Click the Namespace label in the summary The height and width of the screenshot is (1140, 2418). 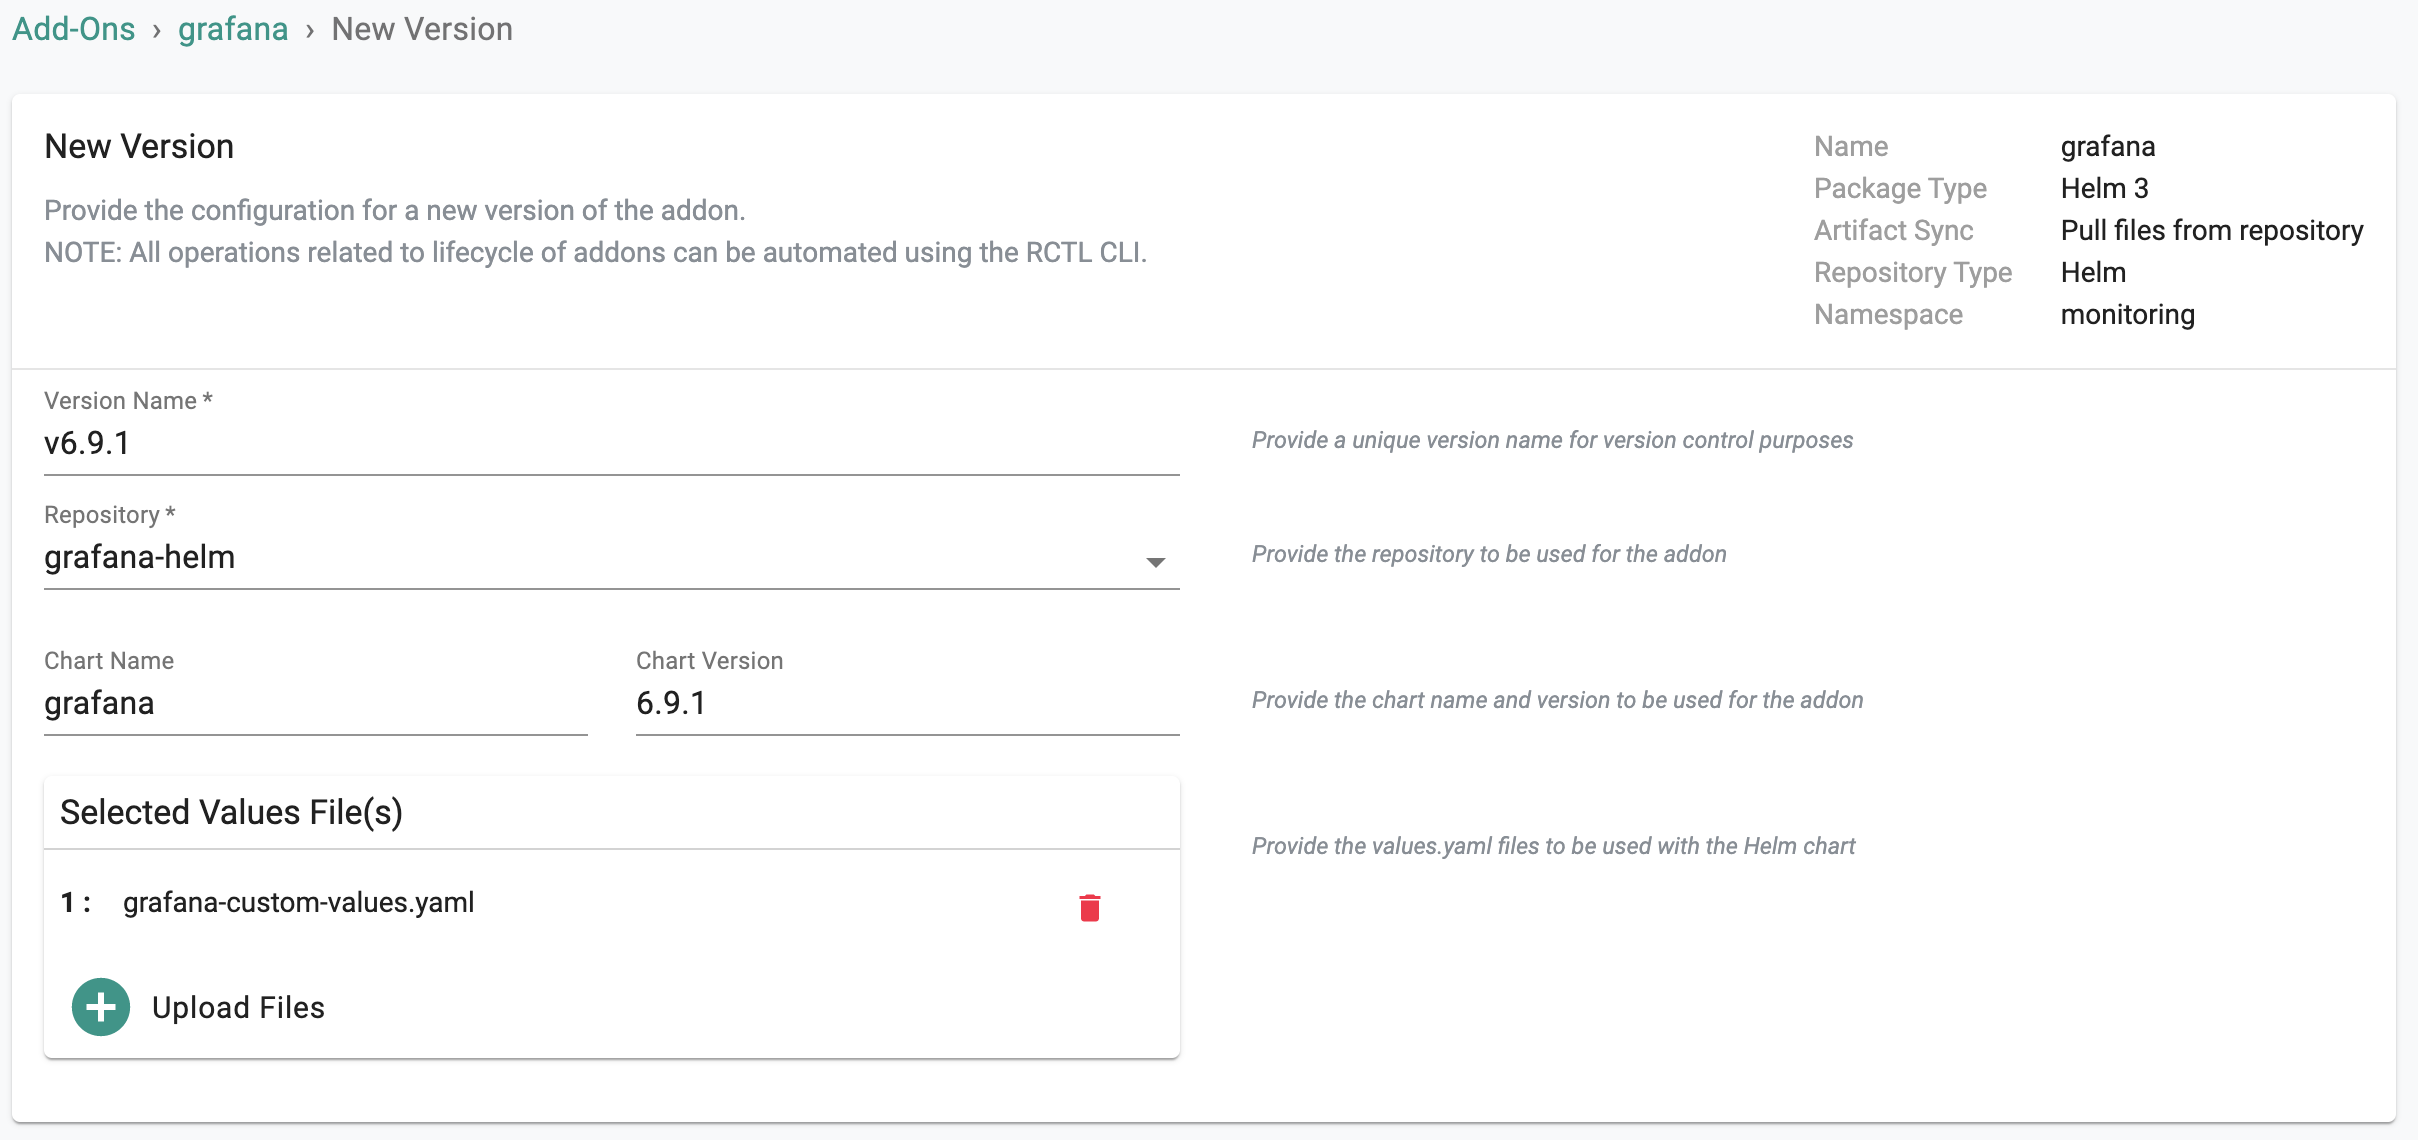[1888, 315]
